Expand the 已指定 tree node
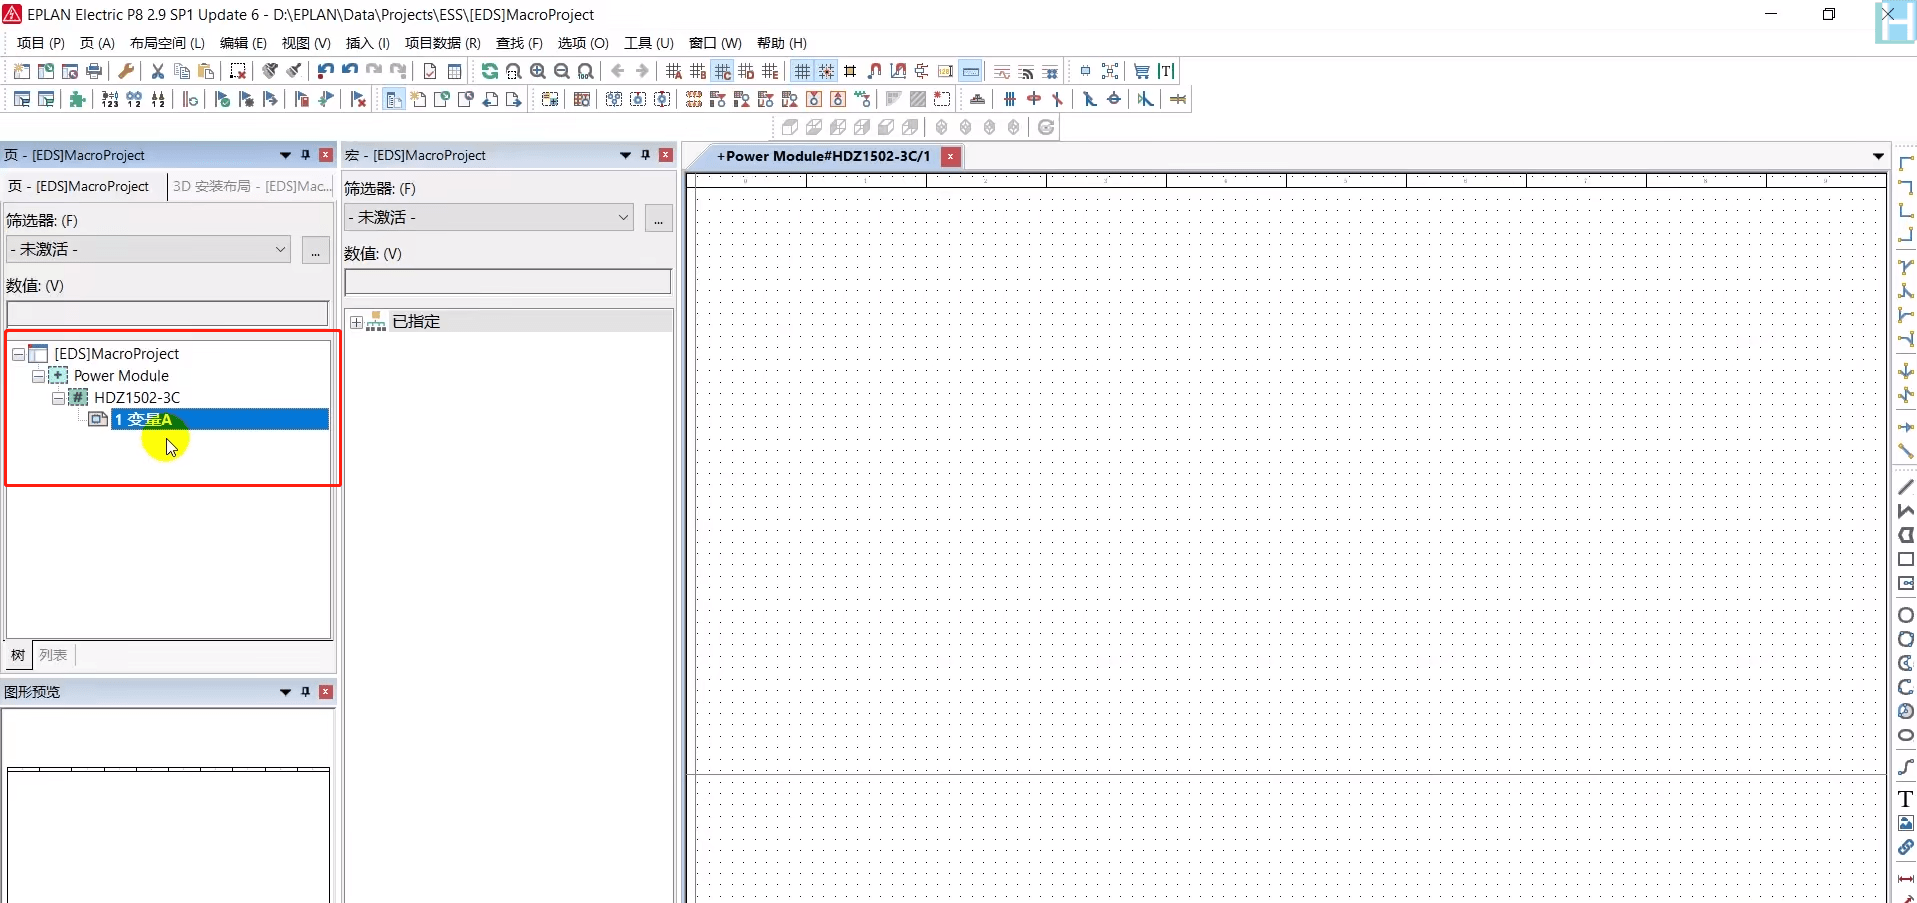 click(356, 322)
